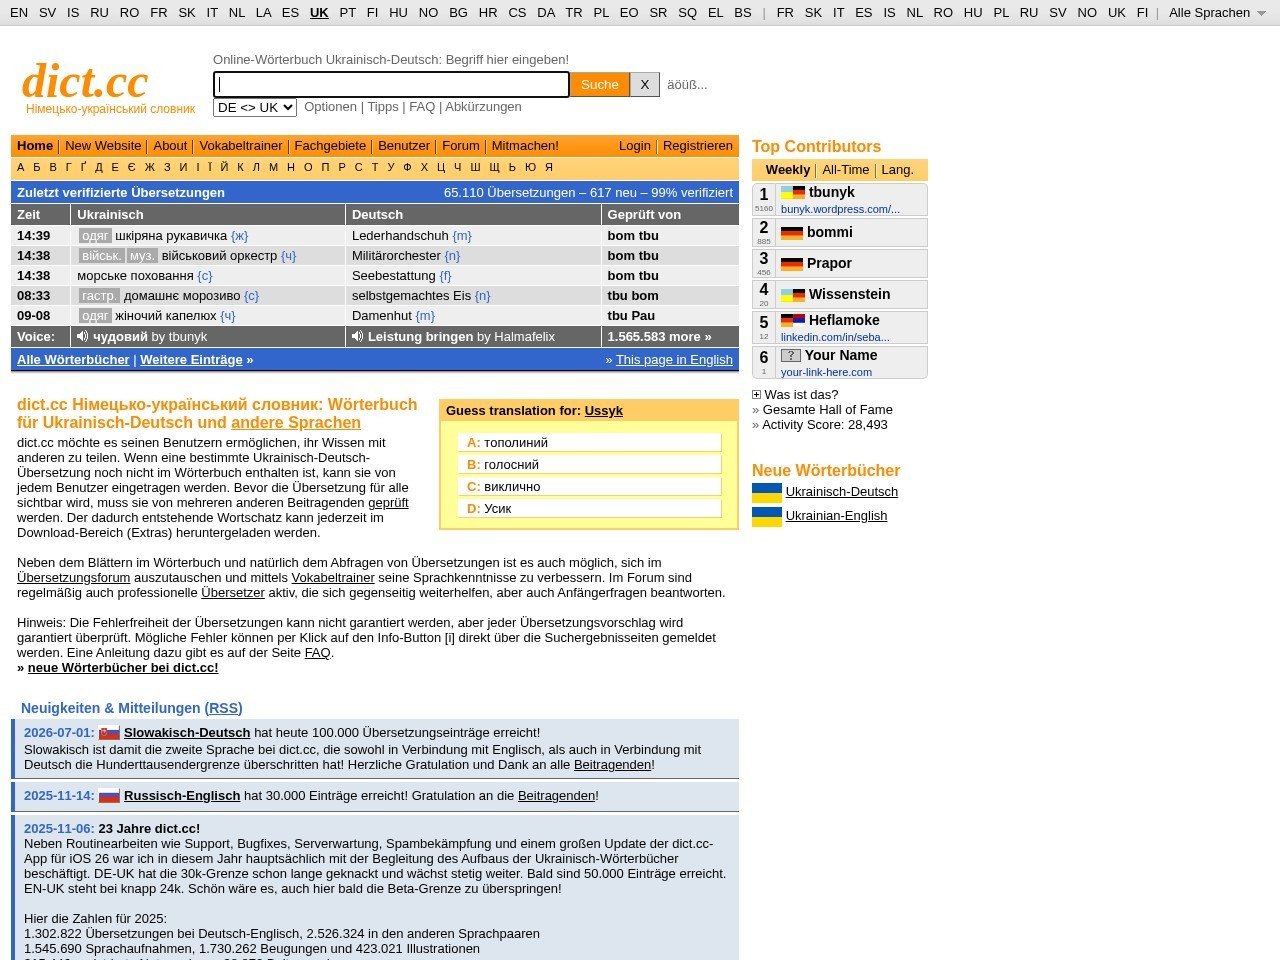Open the Alle Sprachen language menu
This screenshot has width=1280, height=960.
coord(1217,13)
